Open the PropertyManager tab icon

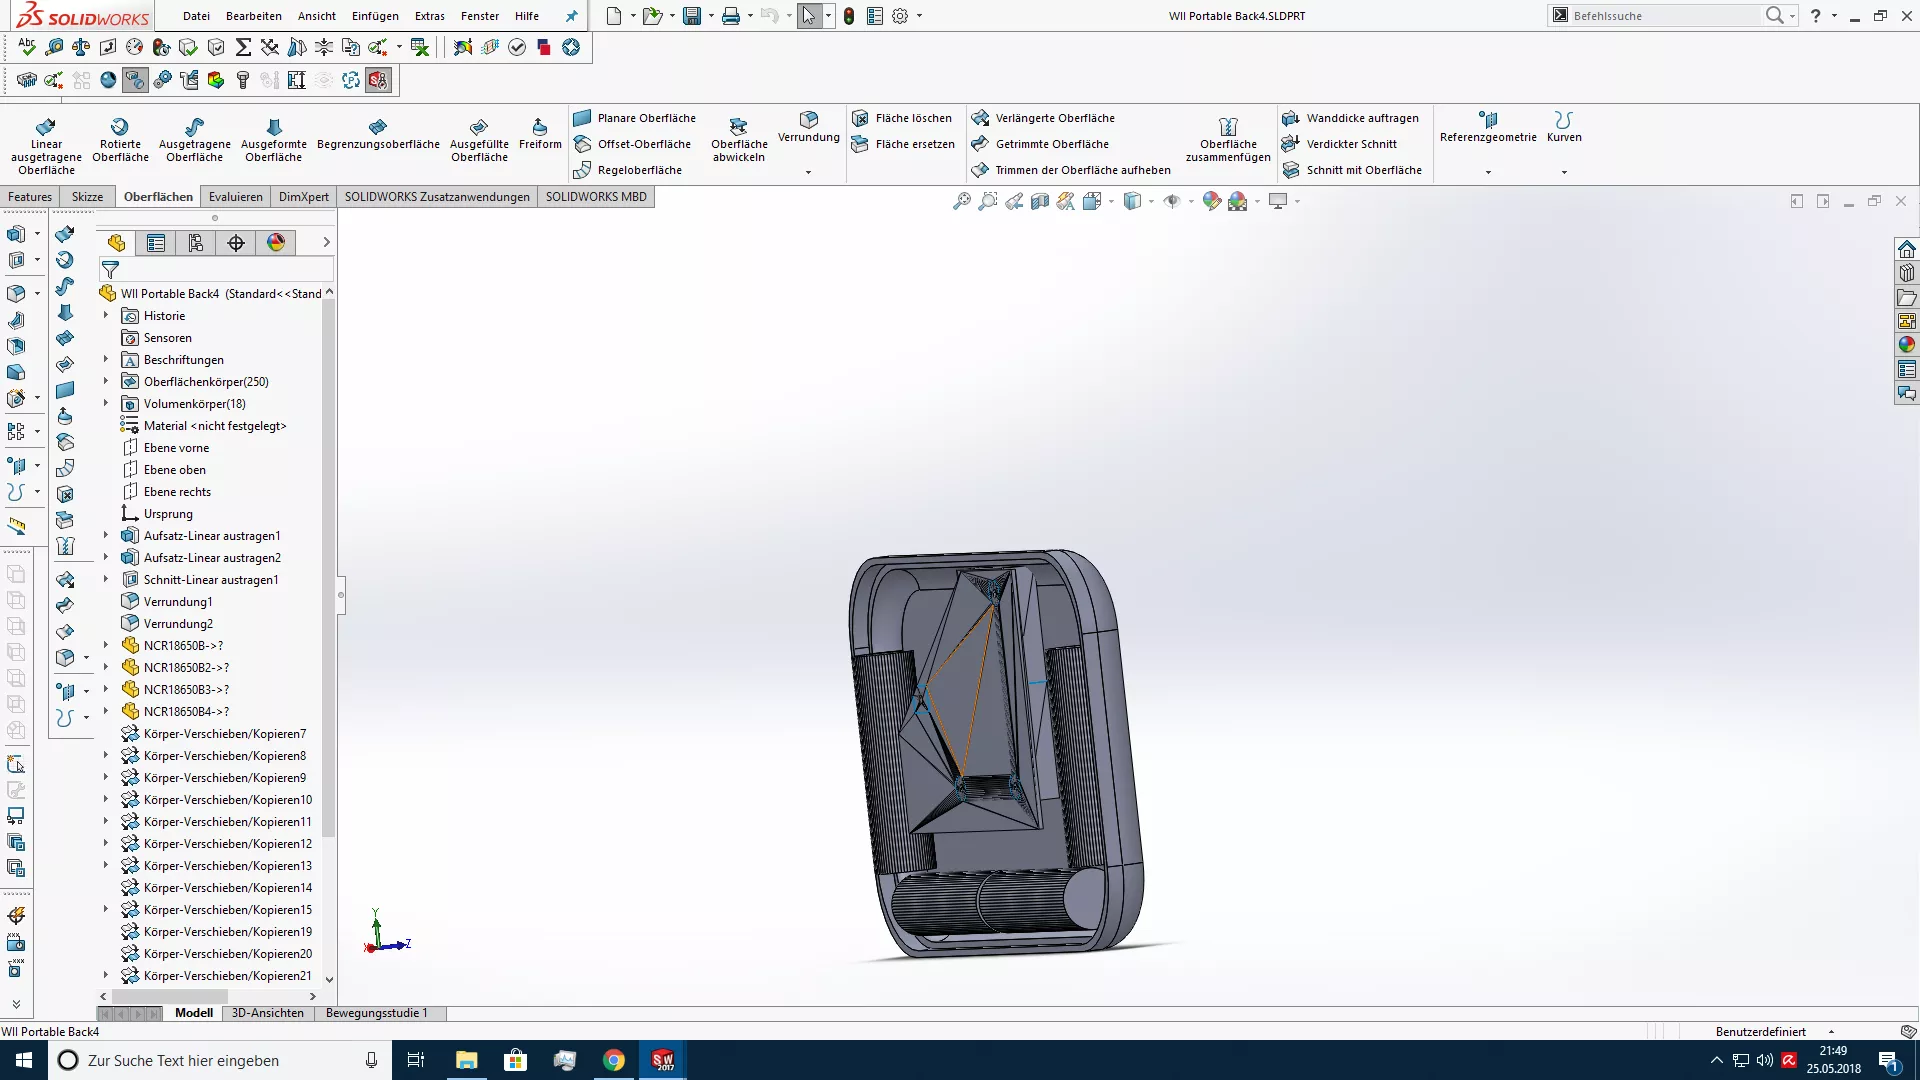(156, 243)
